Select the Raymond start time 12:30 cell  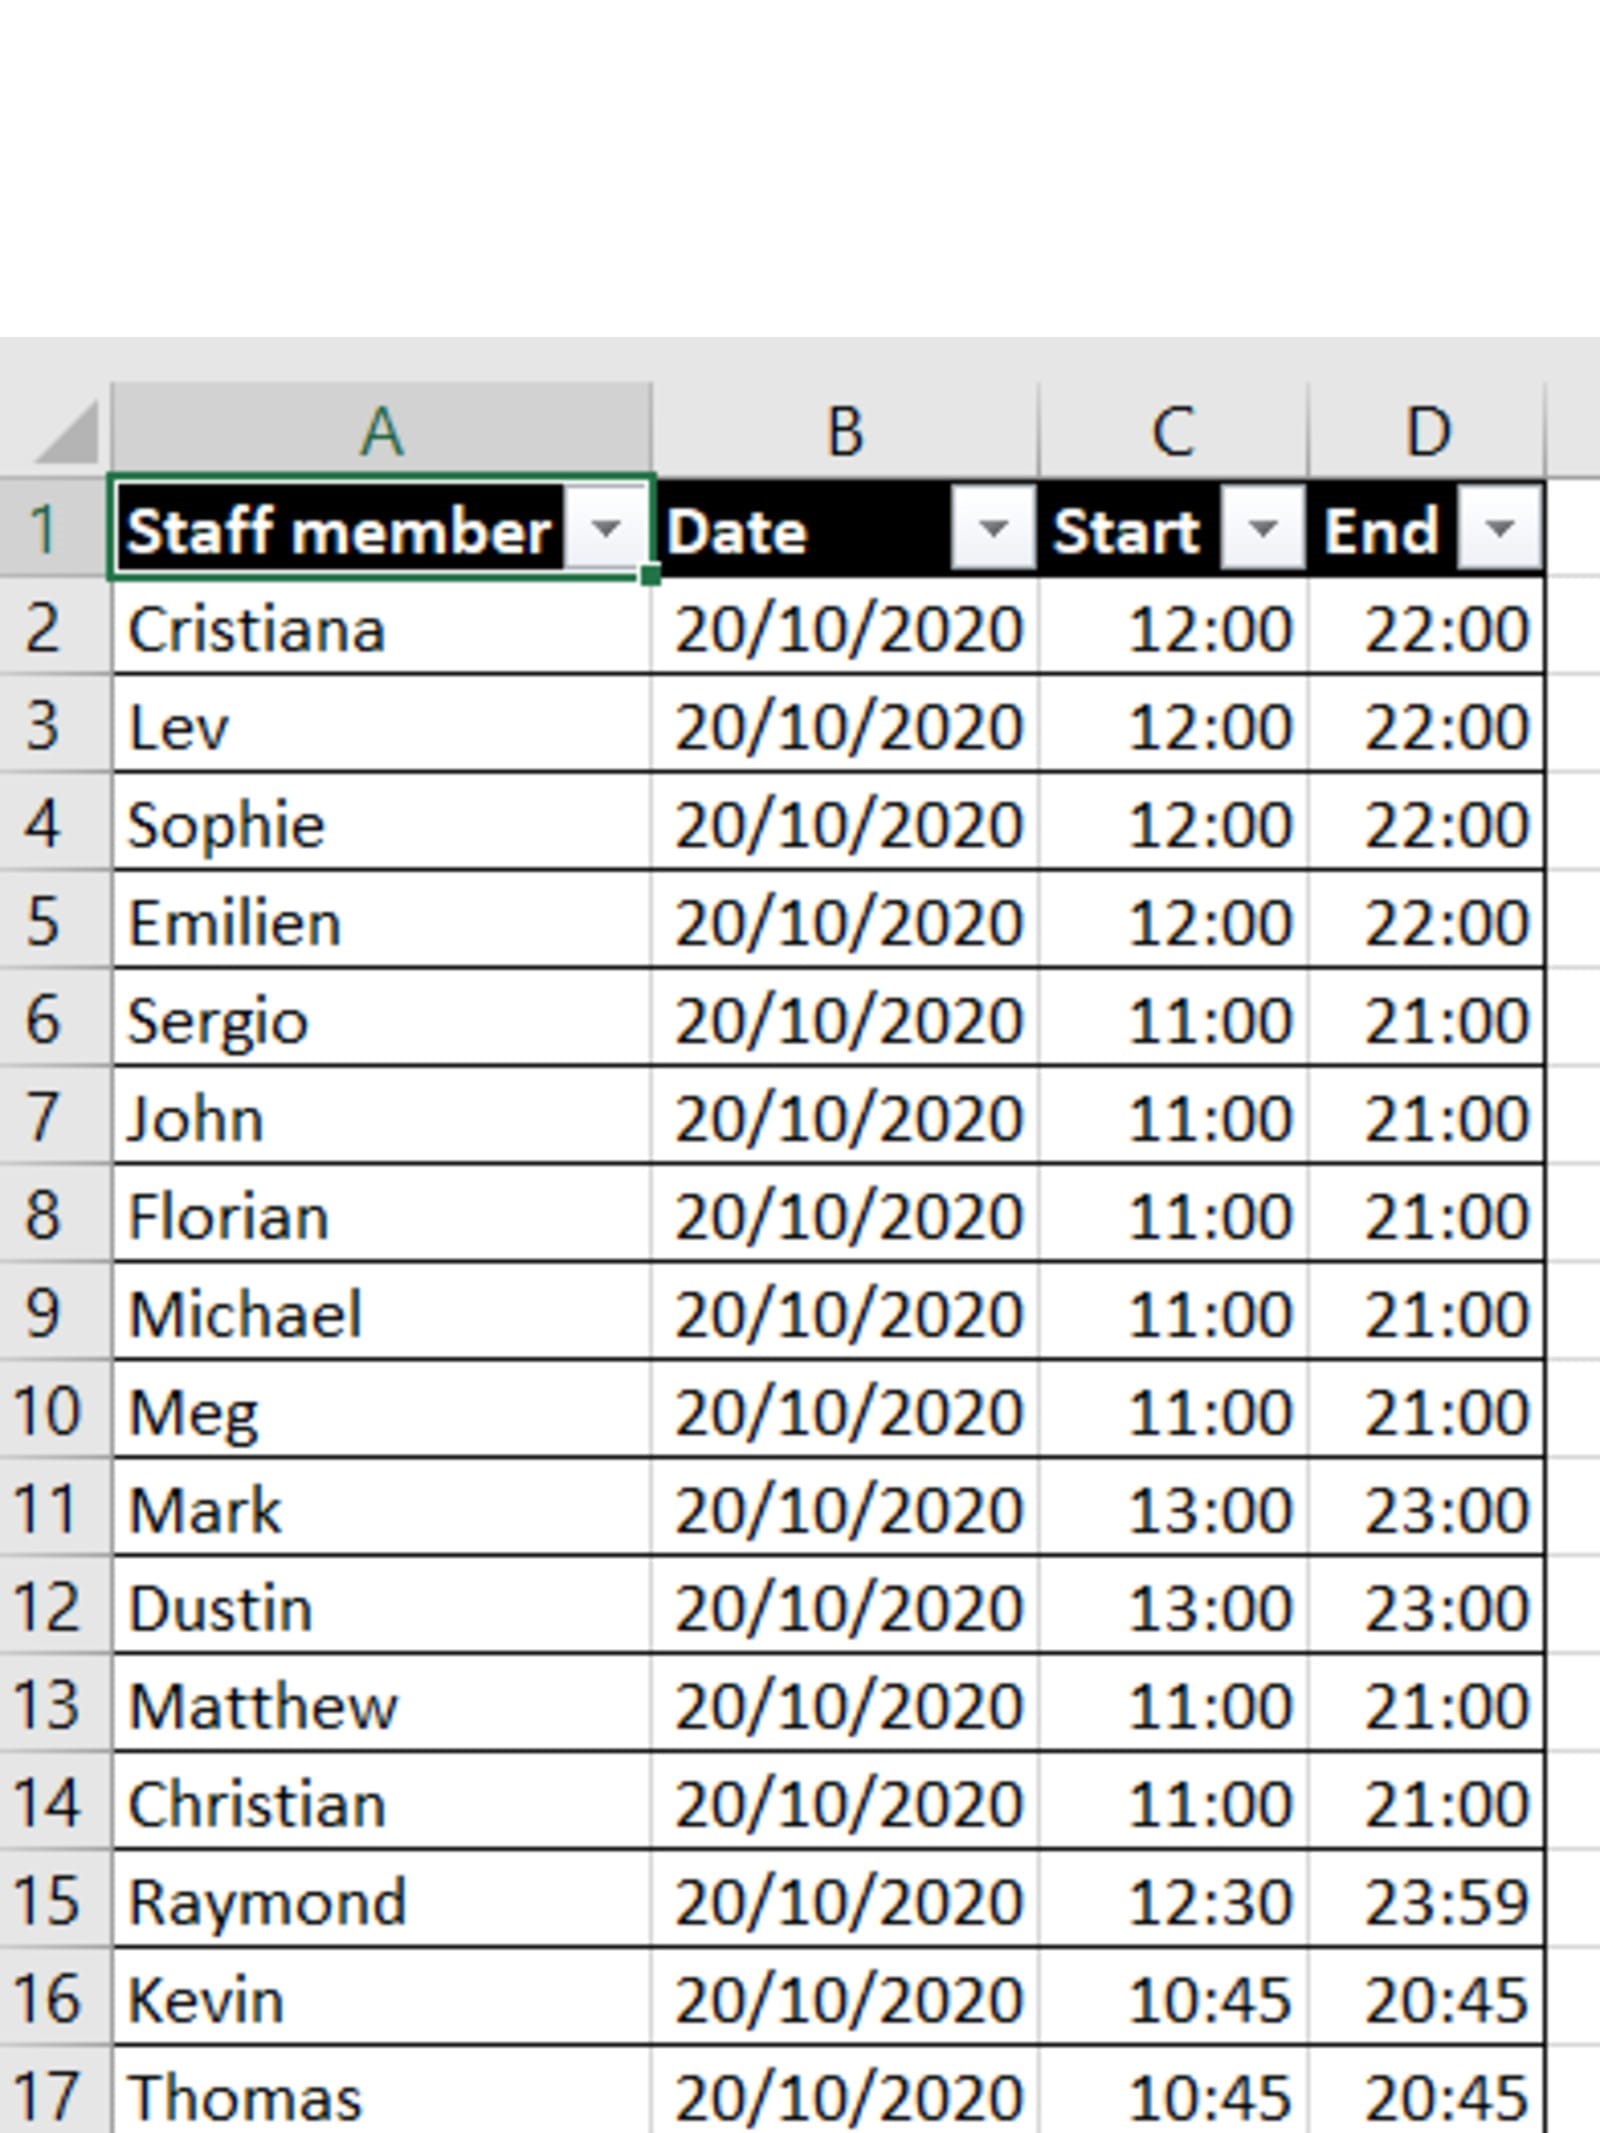(1173, 1900)
